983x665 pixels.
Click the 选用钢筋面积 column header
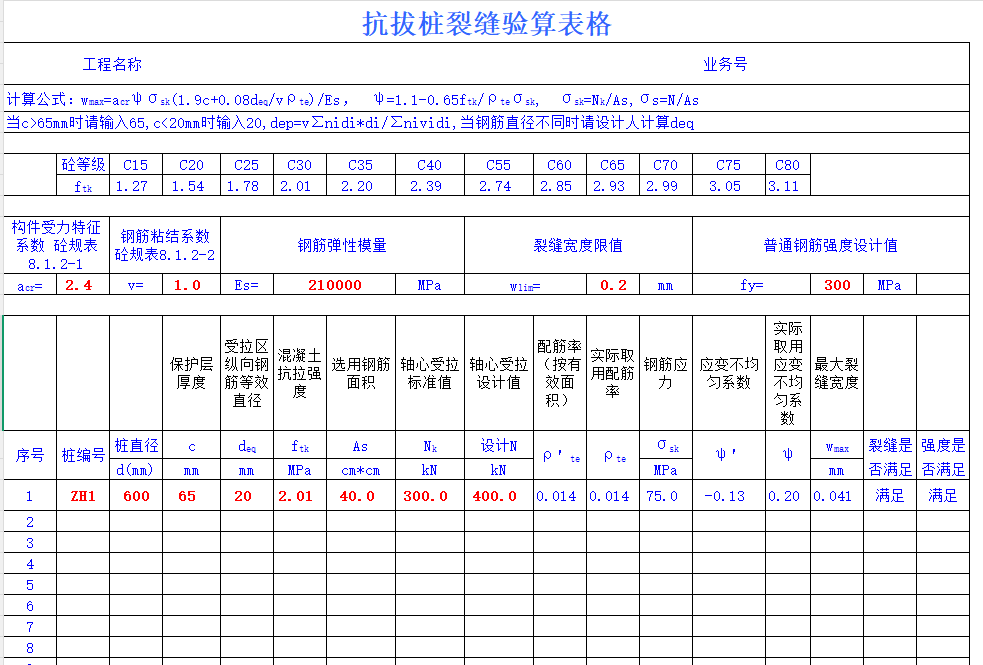(360, 373)
